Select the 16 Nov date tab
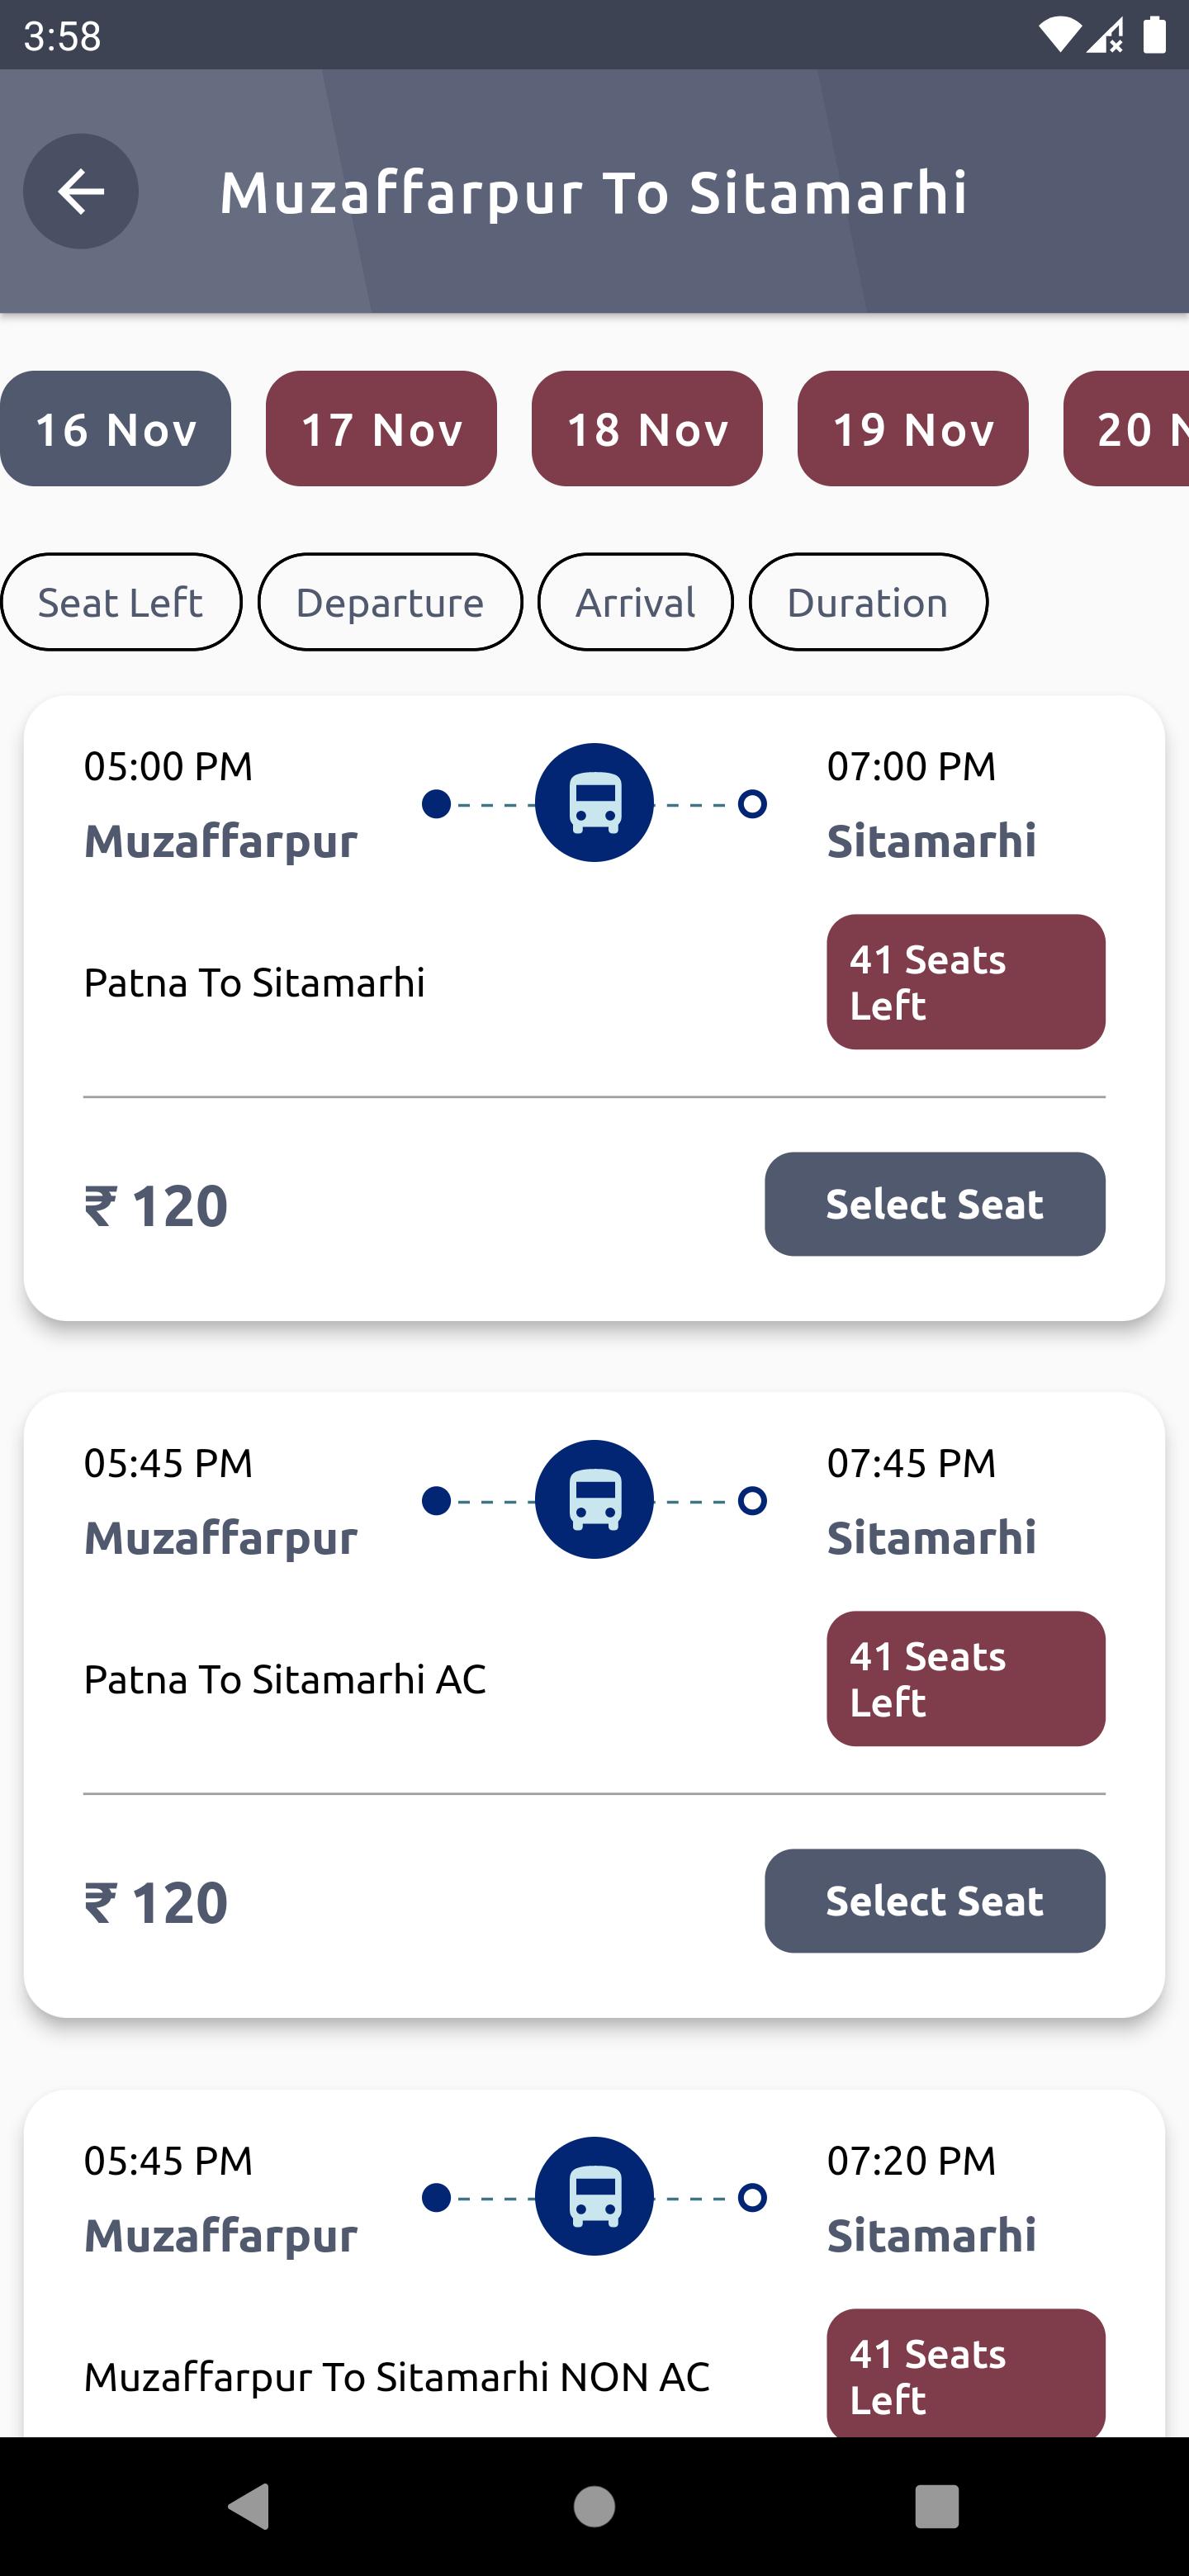The height and width of the screenshot is (2576, 1189). (x=116, y=429)
